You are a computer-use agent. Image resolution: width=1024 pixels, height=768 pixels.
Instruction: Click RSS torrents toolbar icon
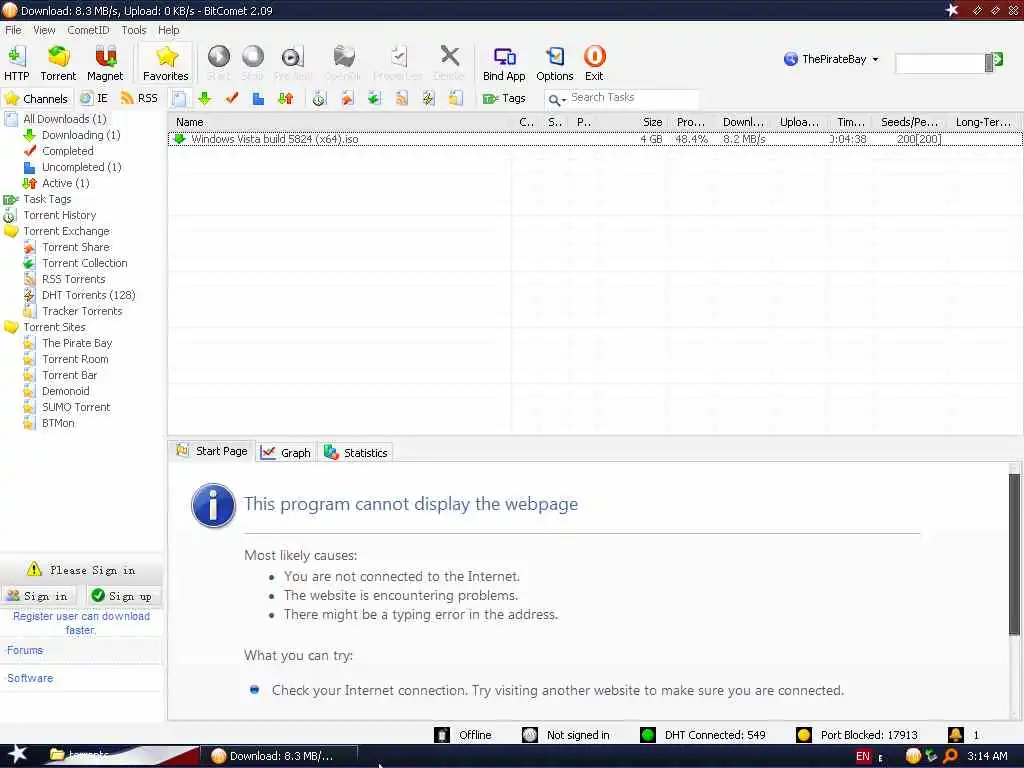401,99
